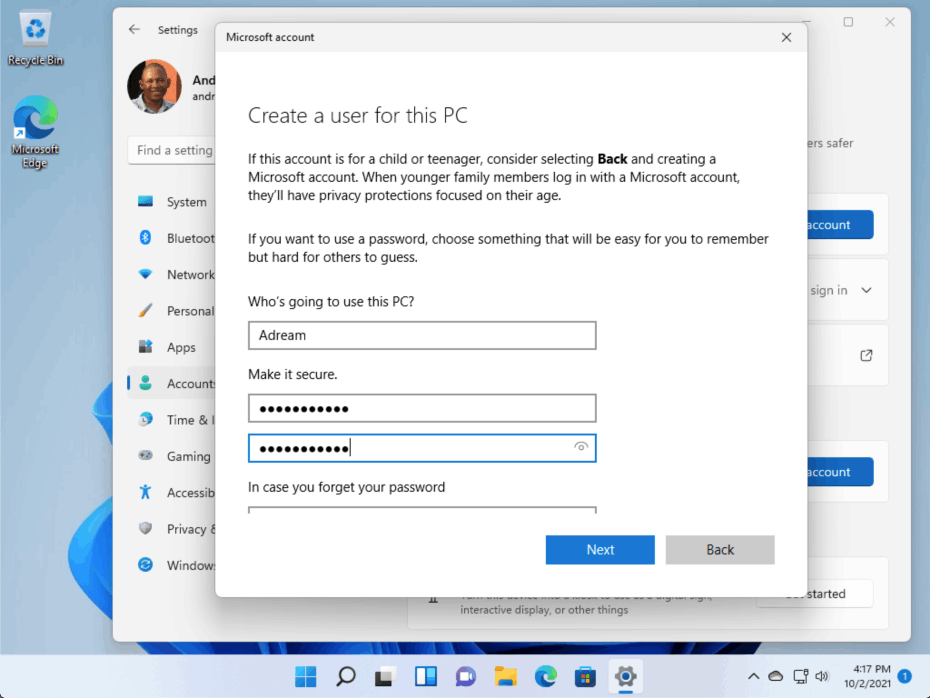Click the Get started kiosk button
Image resolution: width=930 pixels, height=698 pixels.
[x=815, y=594]
